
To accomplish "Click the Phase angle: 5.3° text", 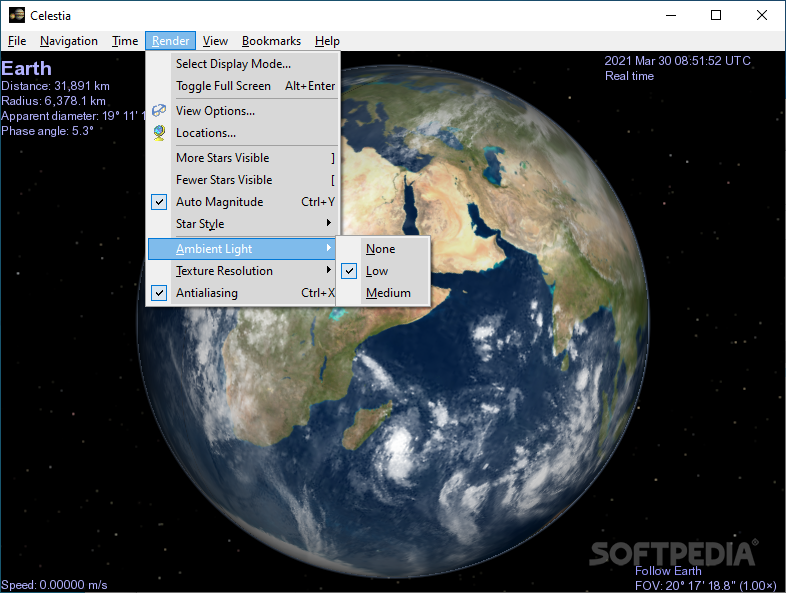I will [47, 131].
